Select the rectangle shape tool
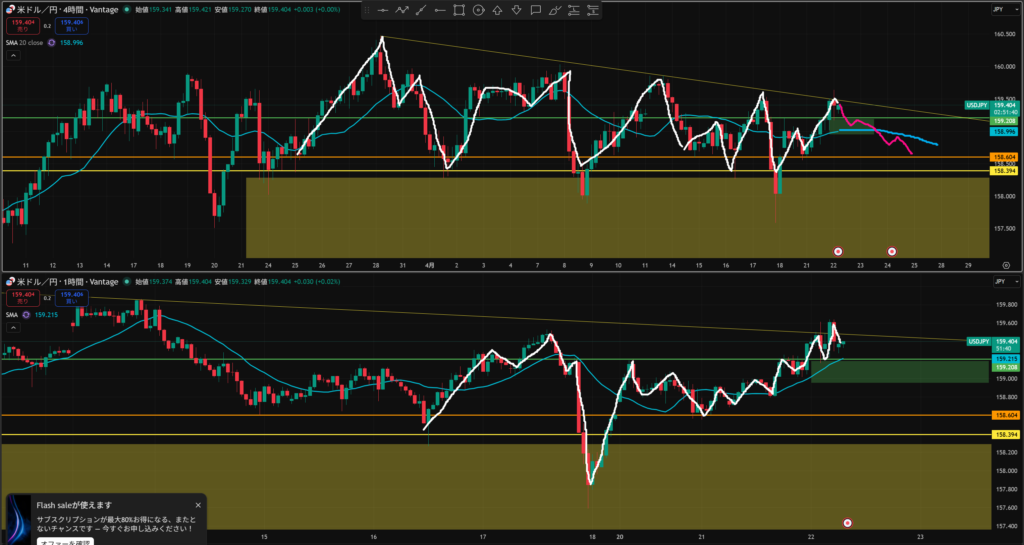 click(x=459, y=10)
